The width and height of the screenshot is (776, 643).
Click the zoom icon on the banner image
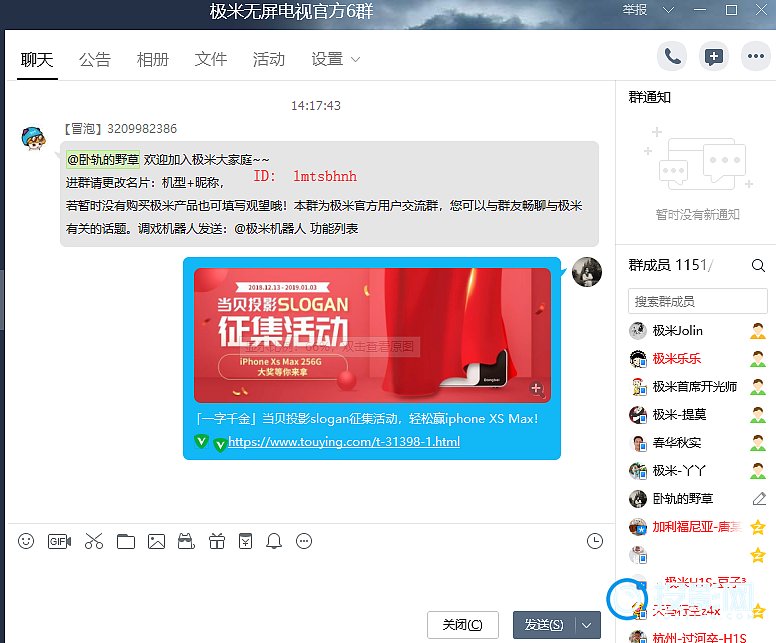536,389
